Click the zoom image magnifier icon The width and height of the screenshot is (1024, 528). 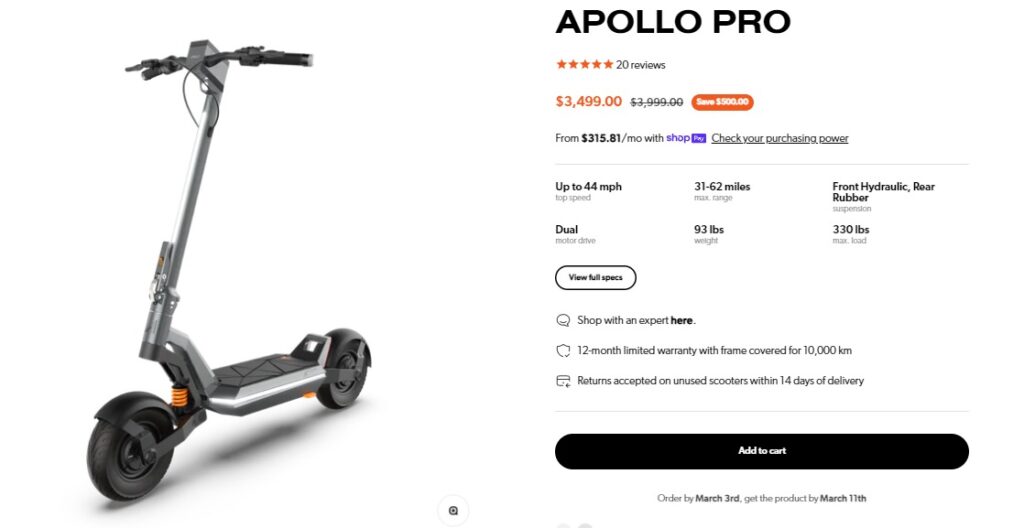453,510
